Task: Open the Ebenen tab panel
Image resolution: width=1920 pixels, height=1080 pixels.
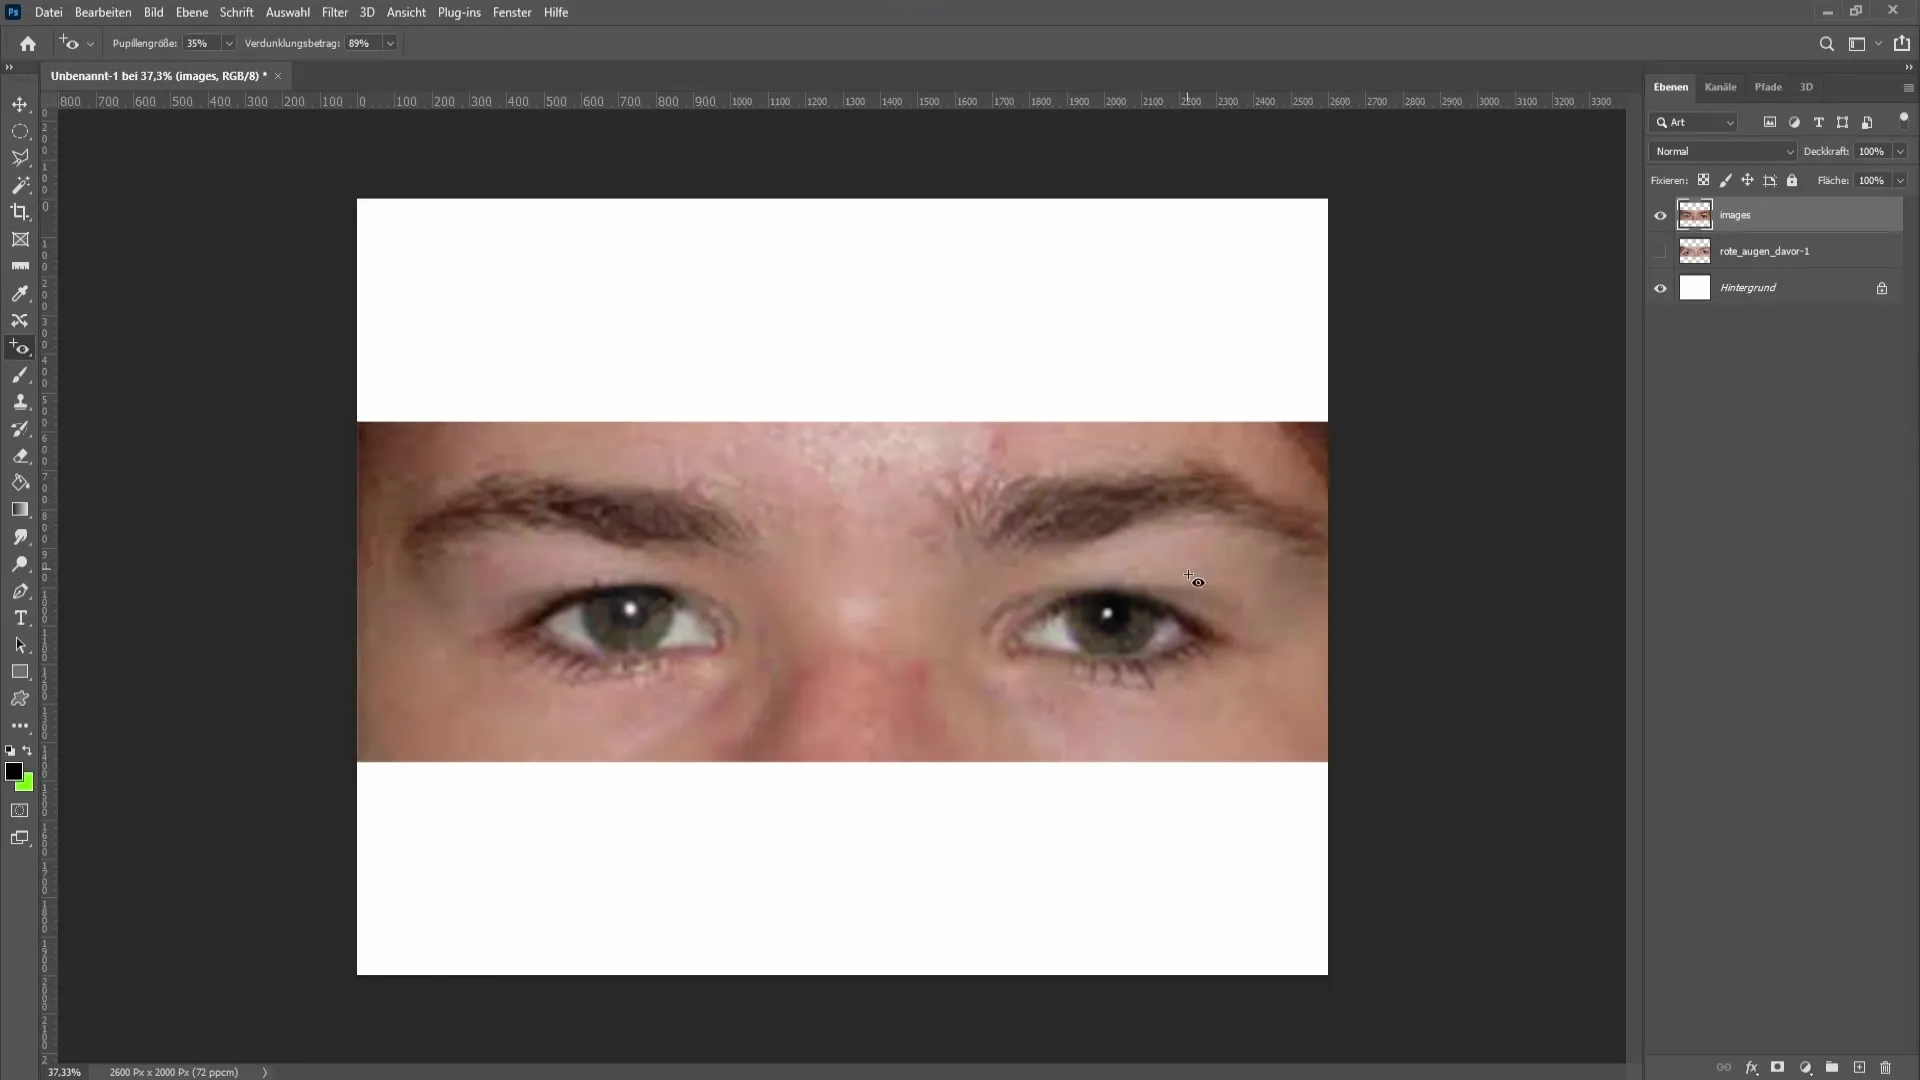Action: point(1671,86)
